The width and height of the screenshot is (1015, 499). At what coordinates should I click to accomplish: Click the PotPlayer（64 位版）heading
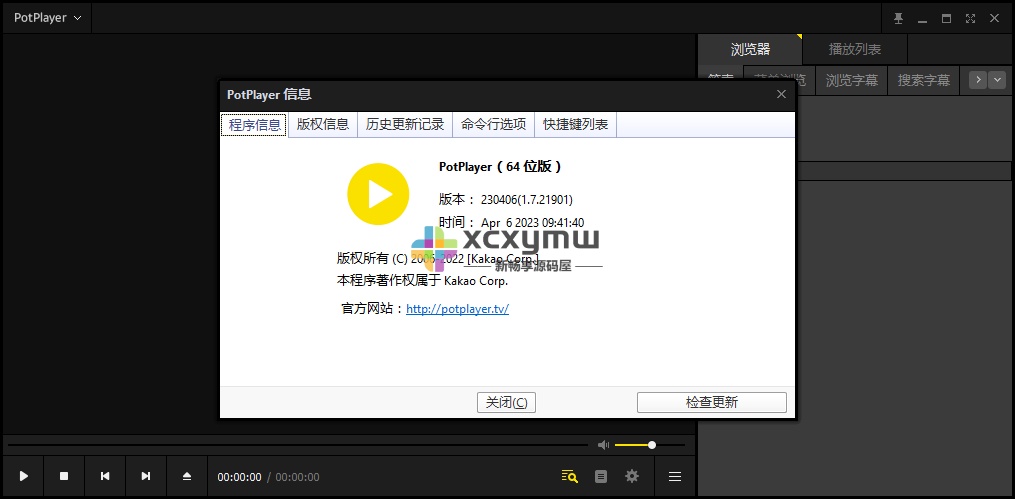point(500,167)
